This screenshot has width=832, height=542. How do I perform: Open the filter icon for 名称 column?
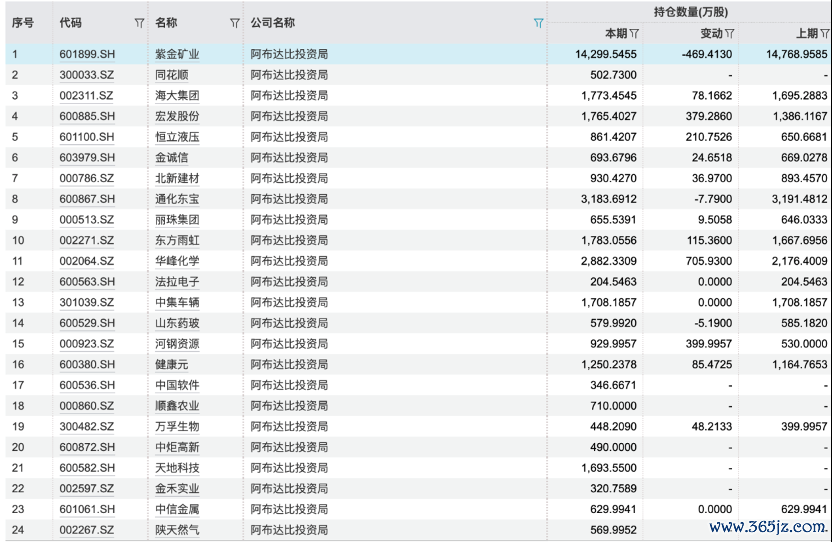click(x=235, y=23)
